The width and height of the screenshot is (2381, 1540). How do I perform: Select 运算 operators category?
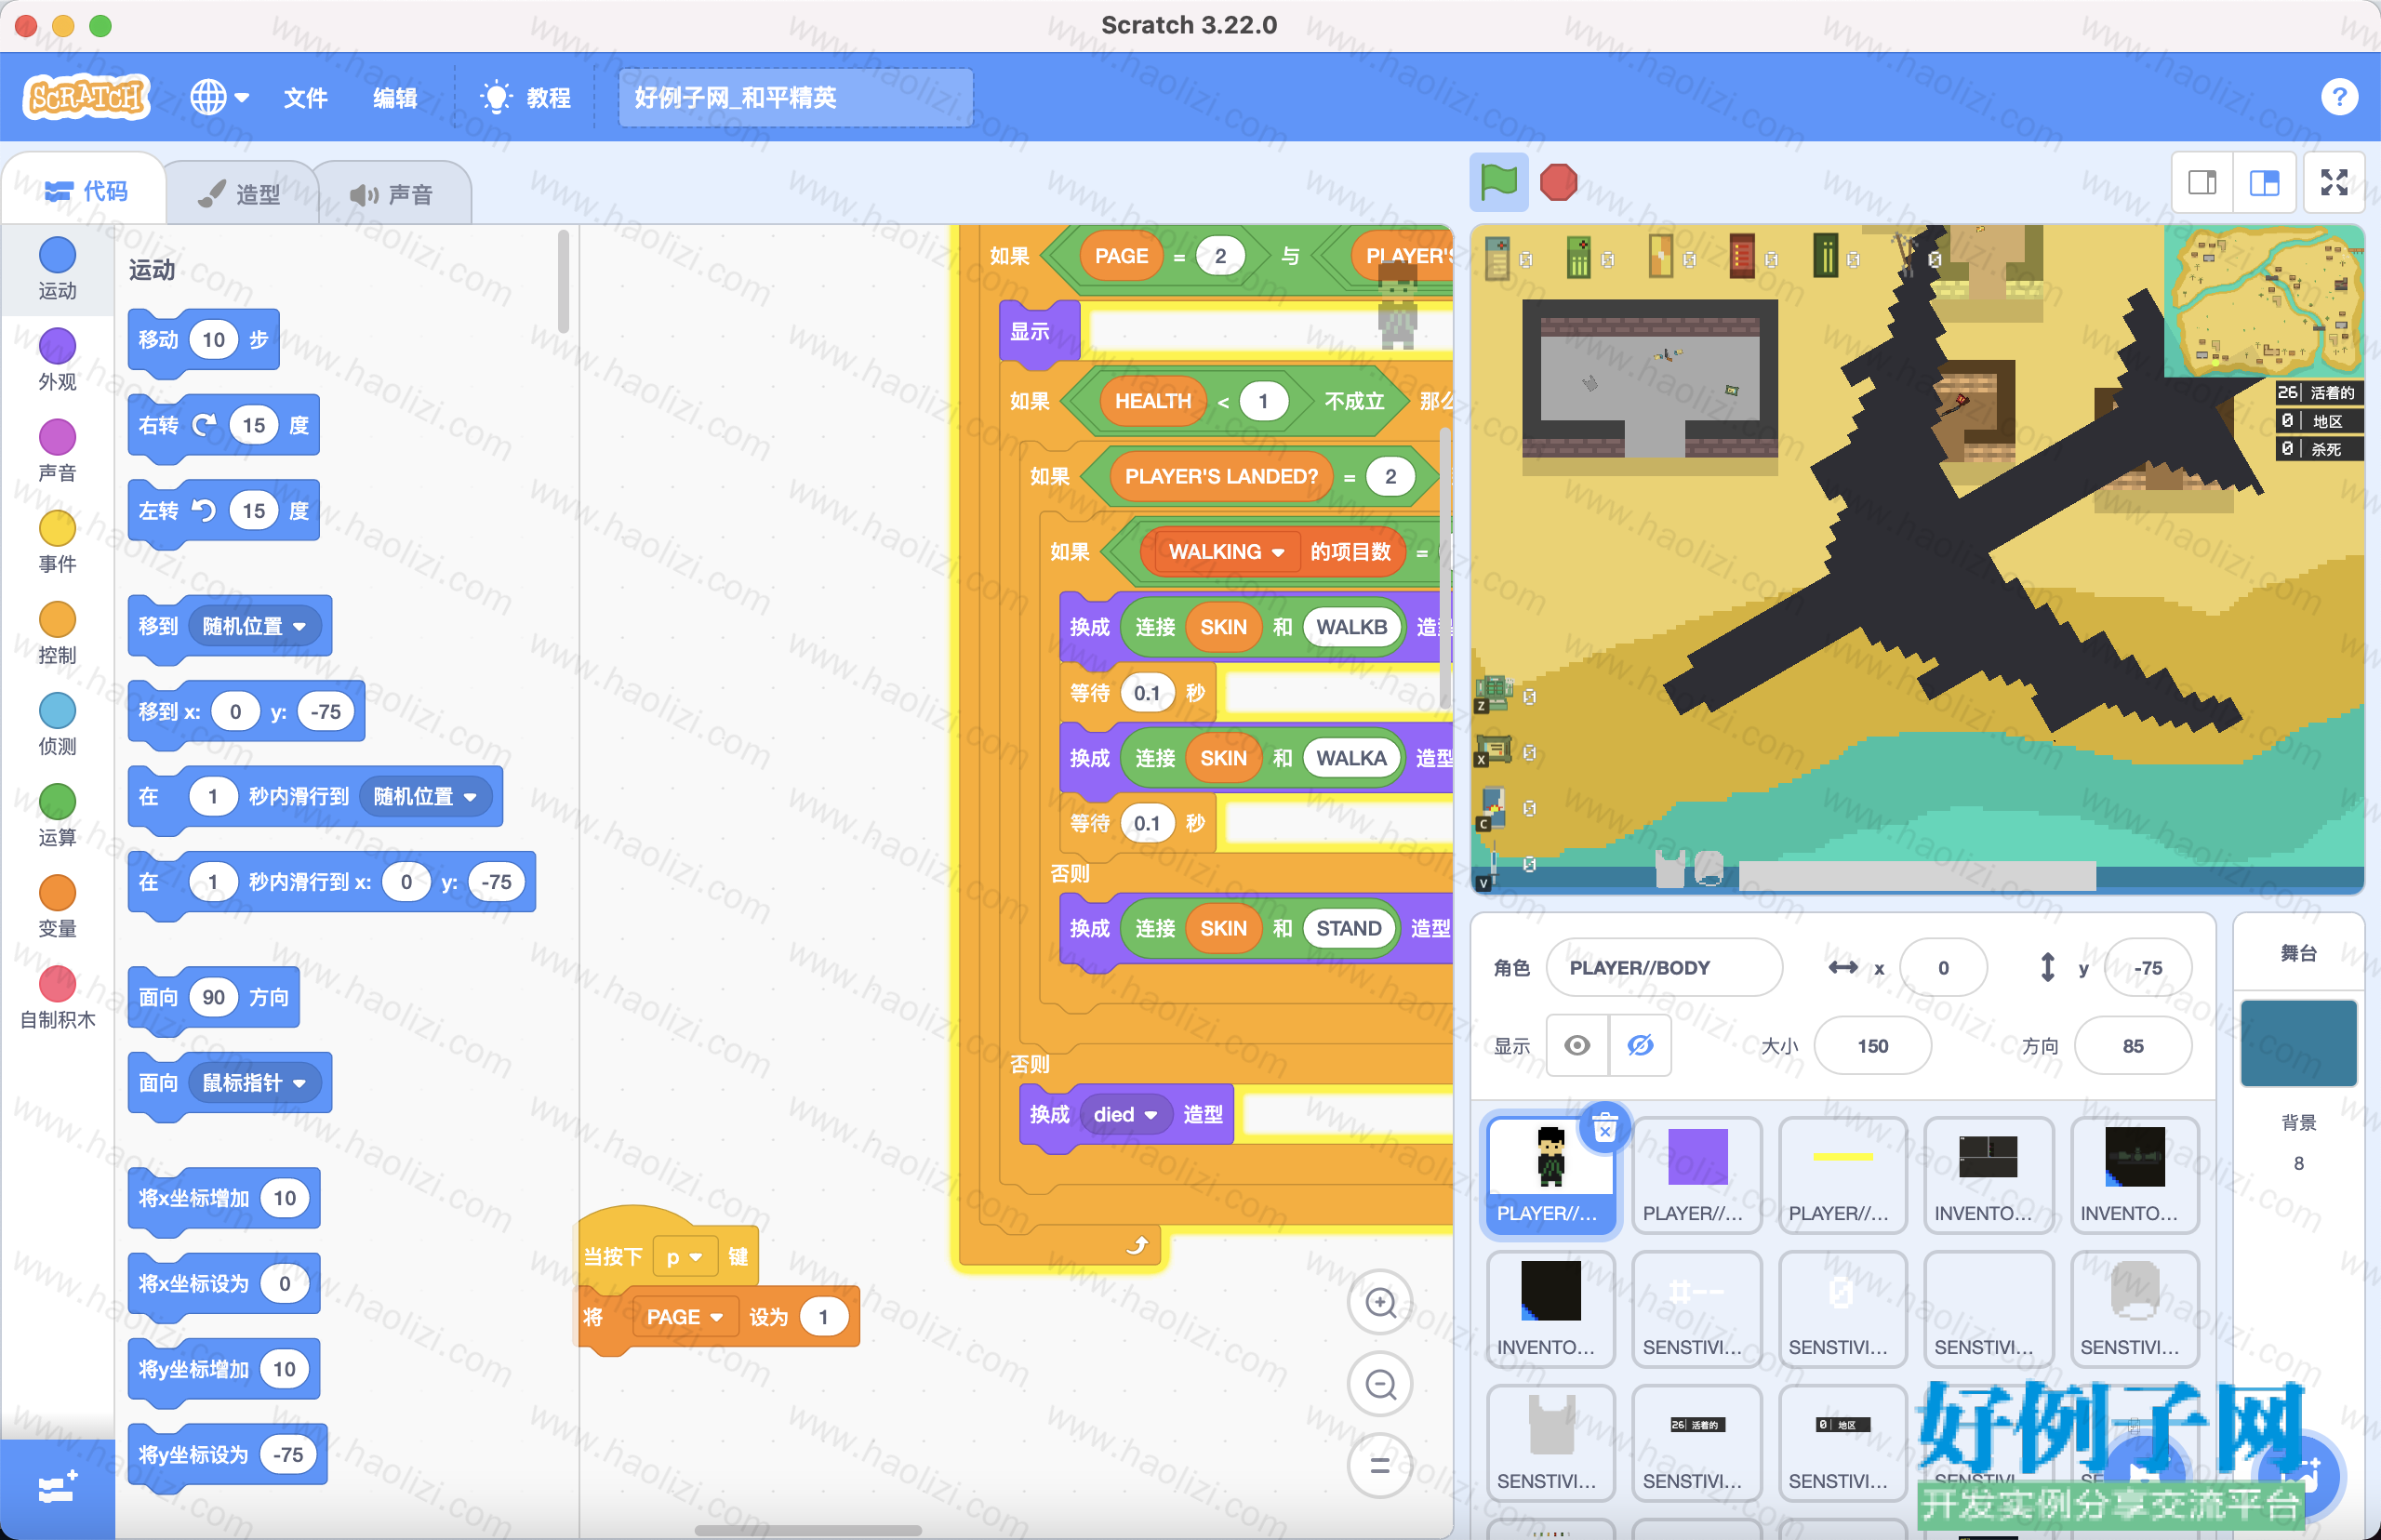point(57,814)
